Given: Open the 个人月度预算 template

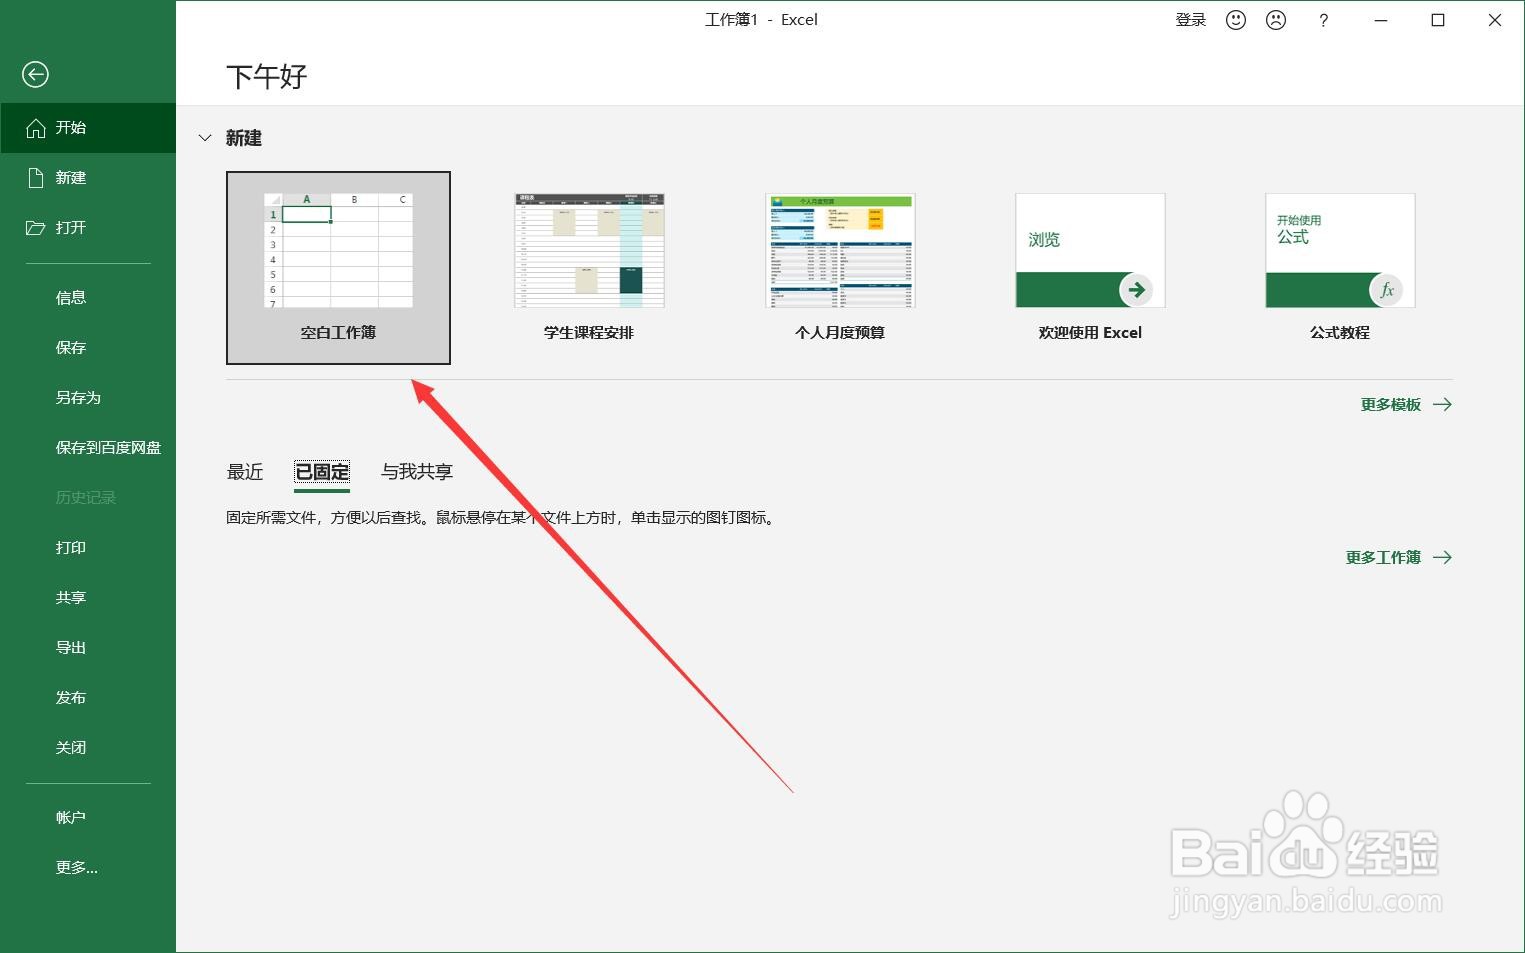Looking at the screenshot, I should pos(840,268).
